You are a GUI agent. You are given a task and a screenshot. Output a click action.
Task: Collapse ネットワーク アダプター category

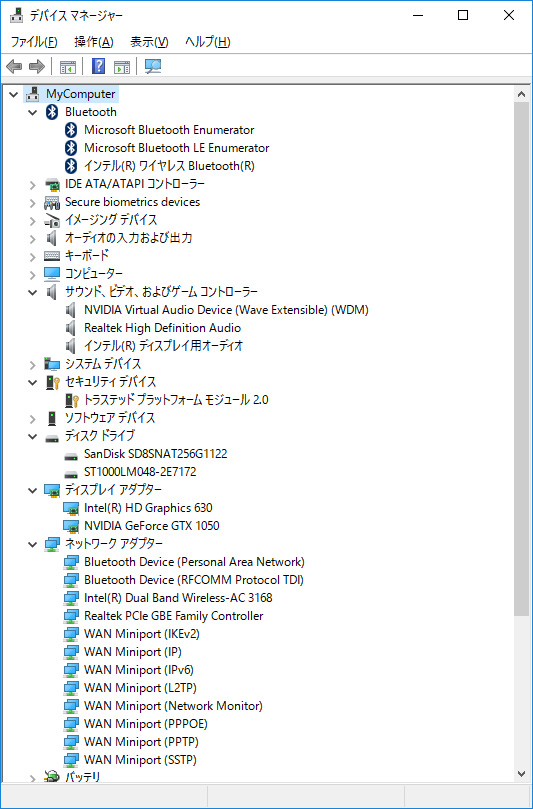[x=33, y=544]
